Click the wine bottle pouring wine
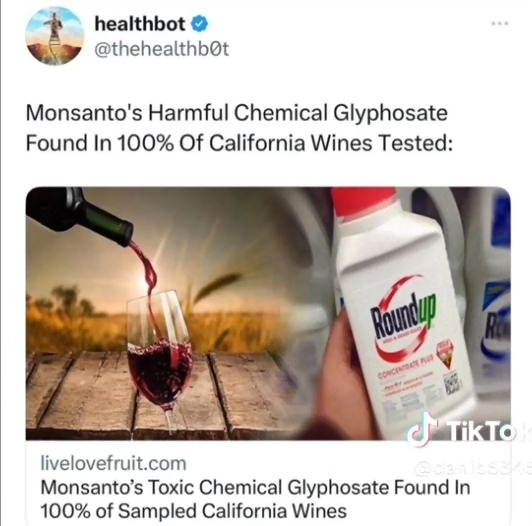 [x=79, y=217]
